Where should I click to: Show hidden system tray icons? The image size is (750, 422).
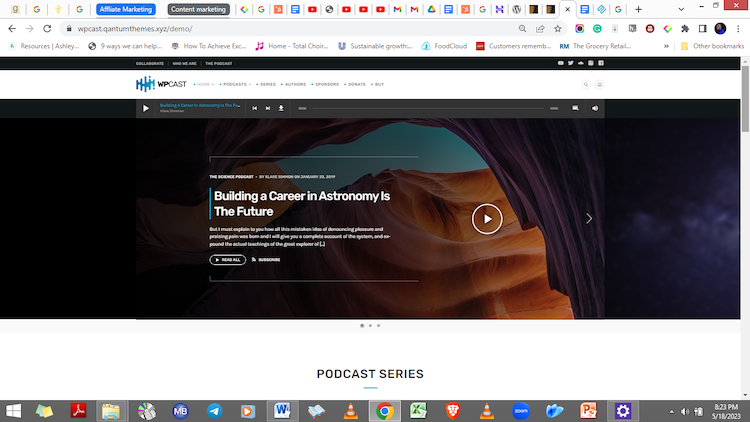pos(672,411)
